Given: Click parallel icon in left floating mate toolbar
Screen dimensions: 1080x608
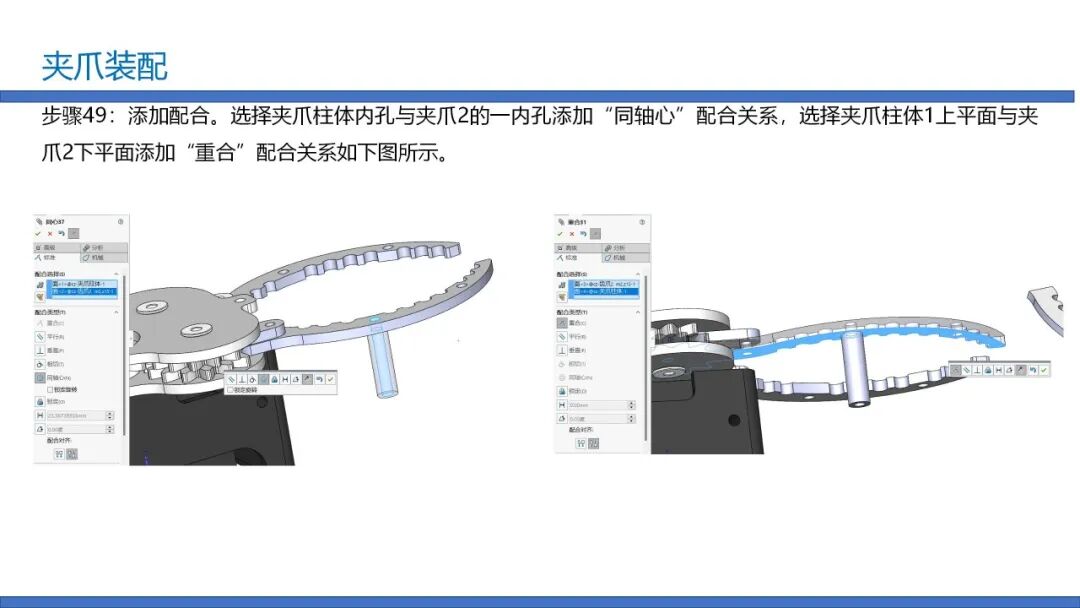Looking at the screenshot, I should (231, 379).
